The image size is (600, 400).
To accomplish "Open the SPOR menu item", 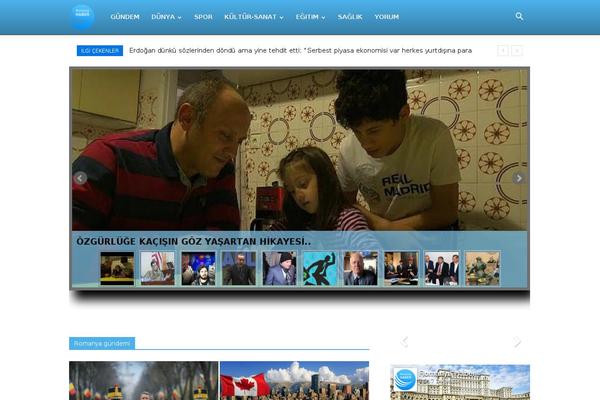I will pyautogui.click(x=203, y=17).
